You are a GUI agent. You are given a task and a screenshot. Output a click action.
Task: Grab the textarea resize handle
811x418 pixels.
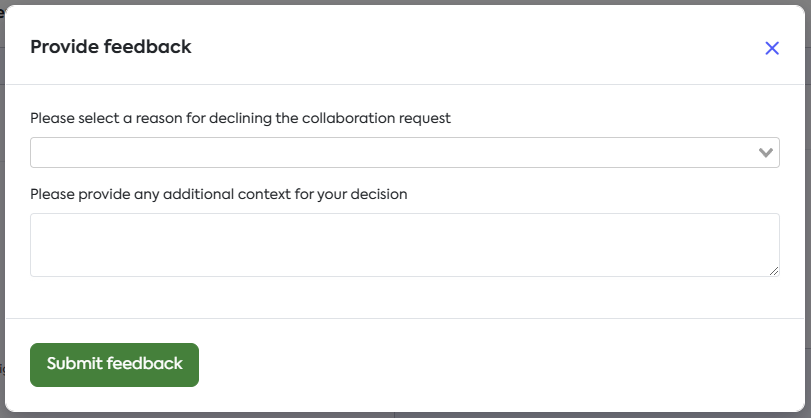pyautogui.click(x=773, y=270)
